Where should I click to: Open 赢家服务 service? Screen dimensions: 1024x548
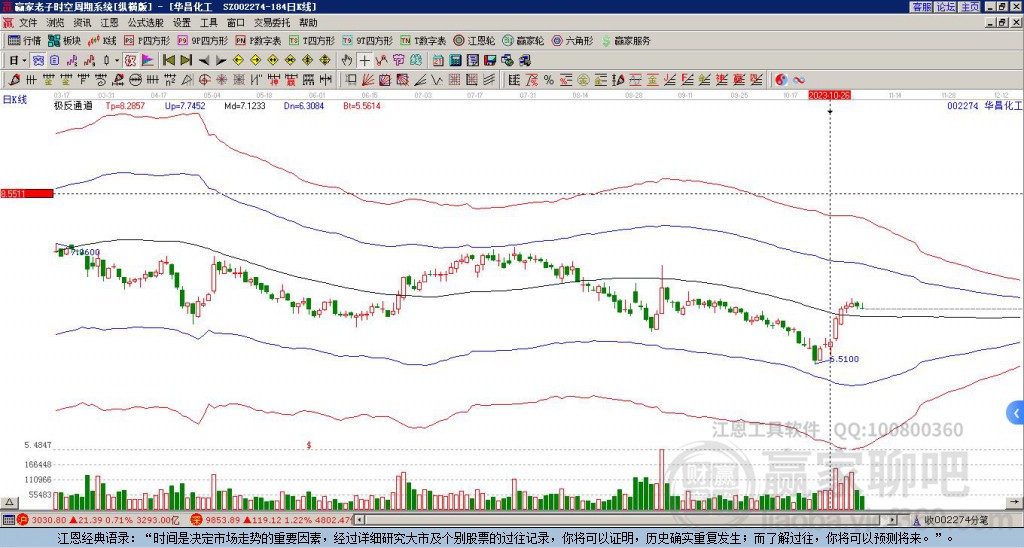click(x=626, y=40)
